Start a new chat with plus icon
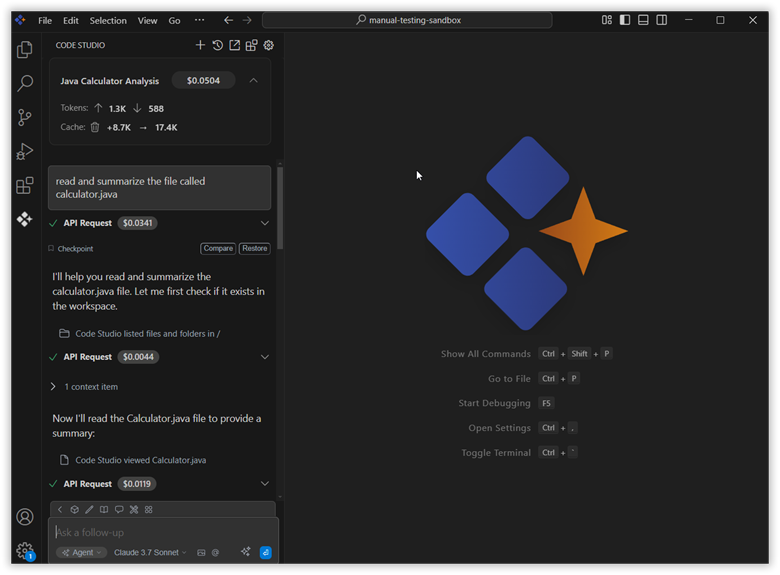 tap(200, 45)
